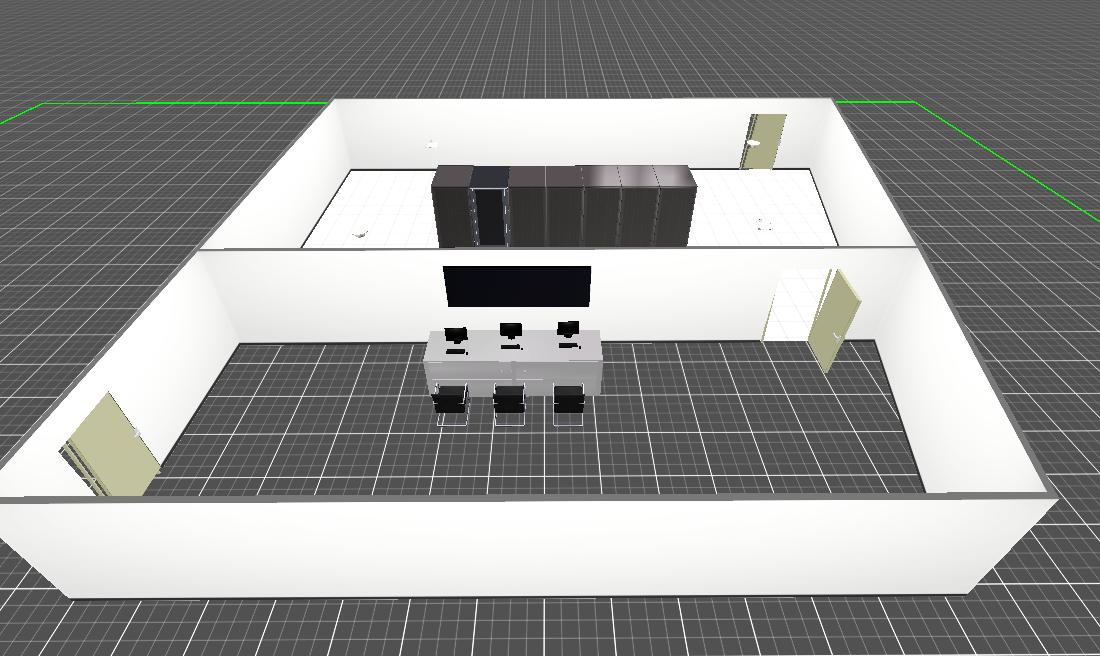Viewport: 1100px width, 656px height.
Task: Select the left office chair
Action: click(450, 402)
